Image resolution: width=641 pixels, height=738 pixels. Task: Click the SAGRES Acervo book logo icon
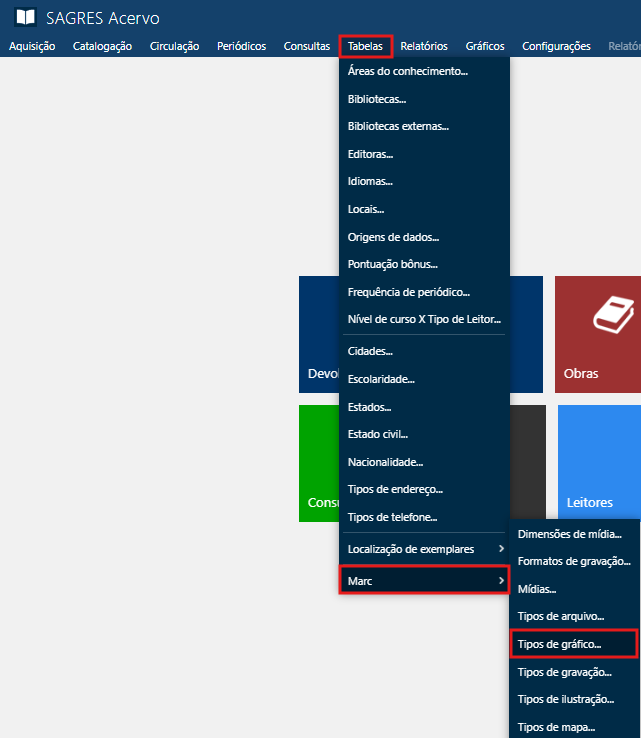pyautogui.click(x=25, y=18)
